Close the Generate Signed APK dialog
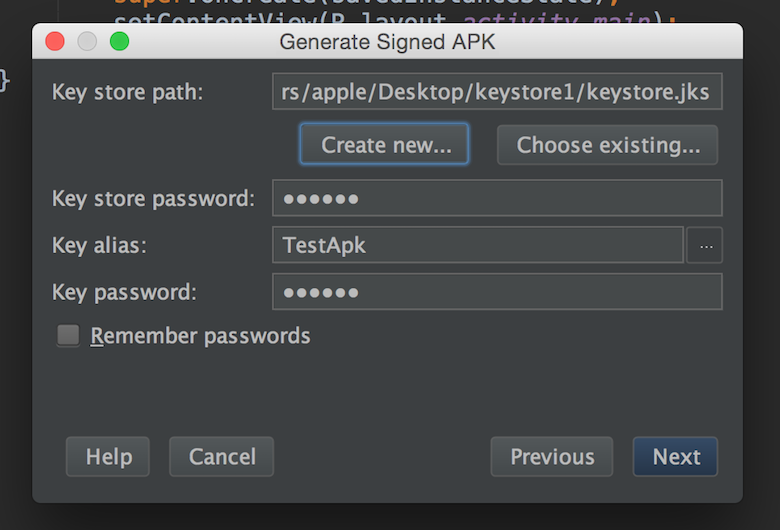Screen dimensions: 780x530 click(55, 42)
